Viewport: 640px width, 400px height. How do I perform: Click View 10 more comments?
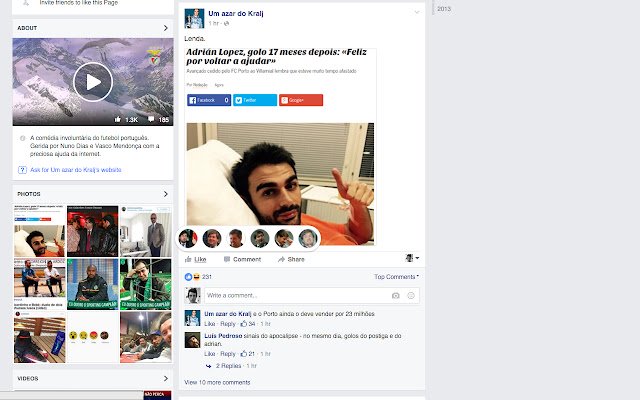(217, 382)
